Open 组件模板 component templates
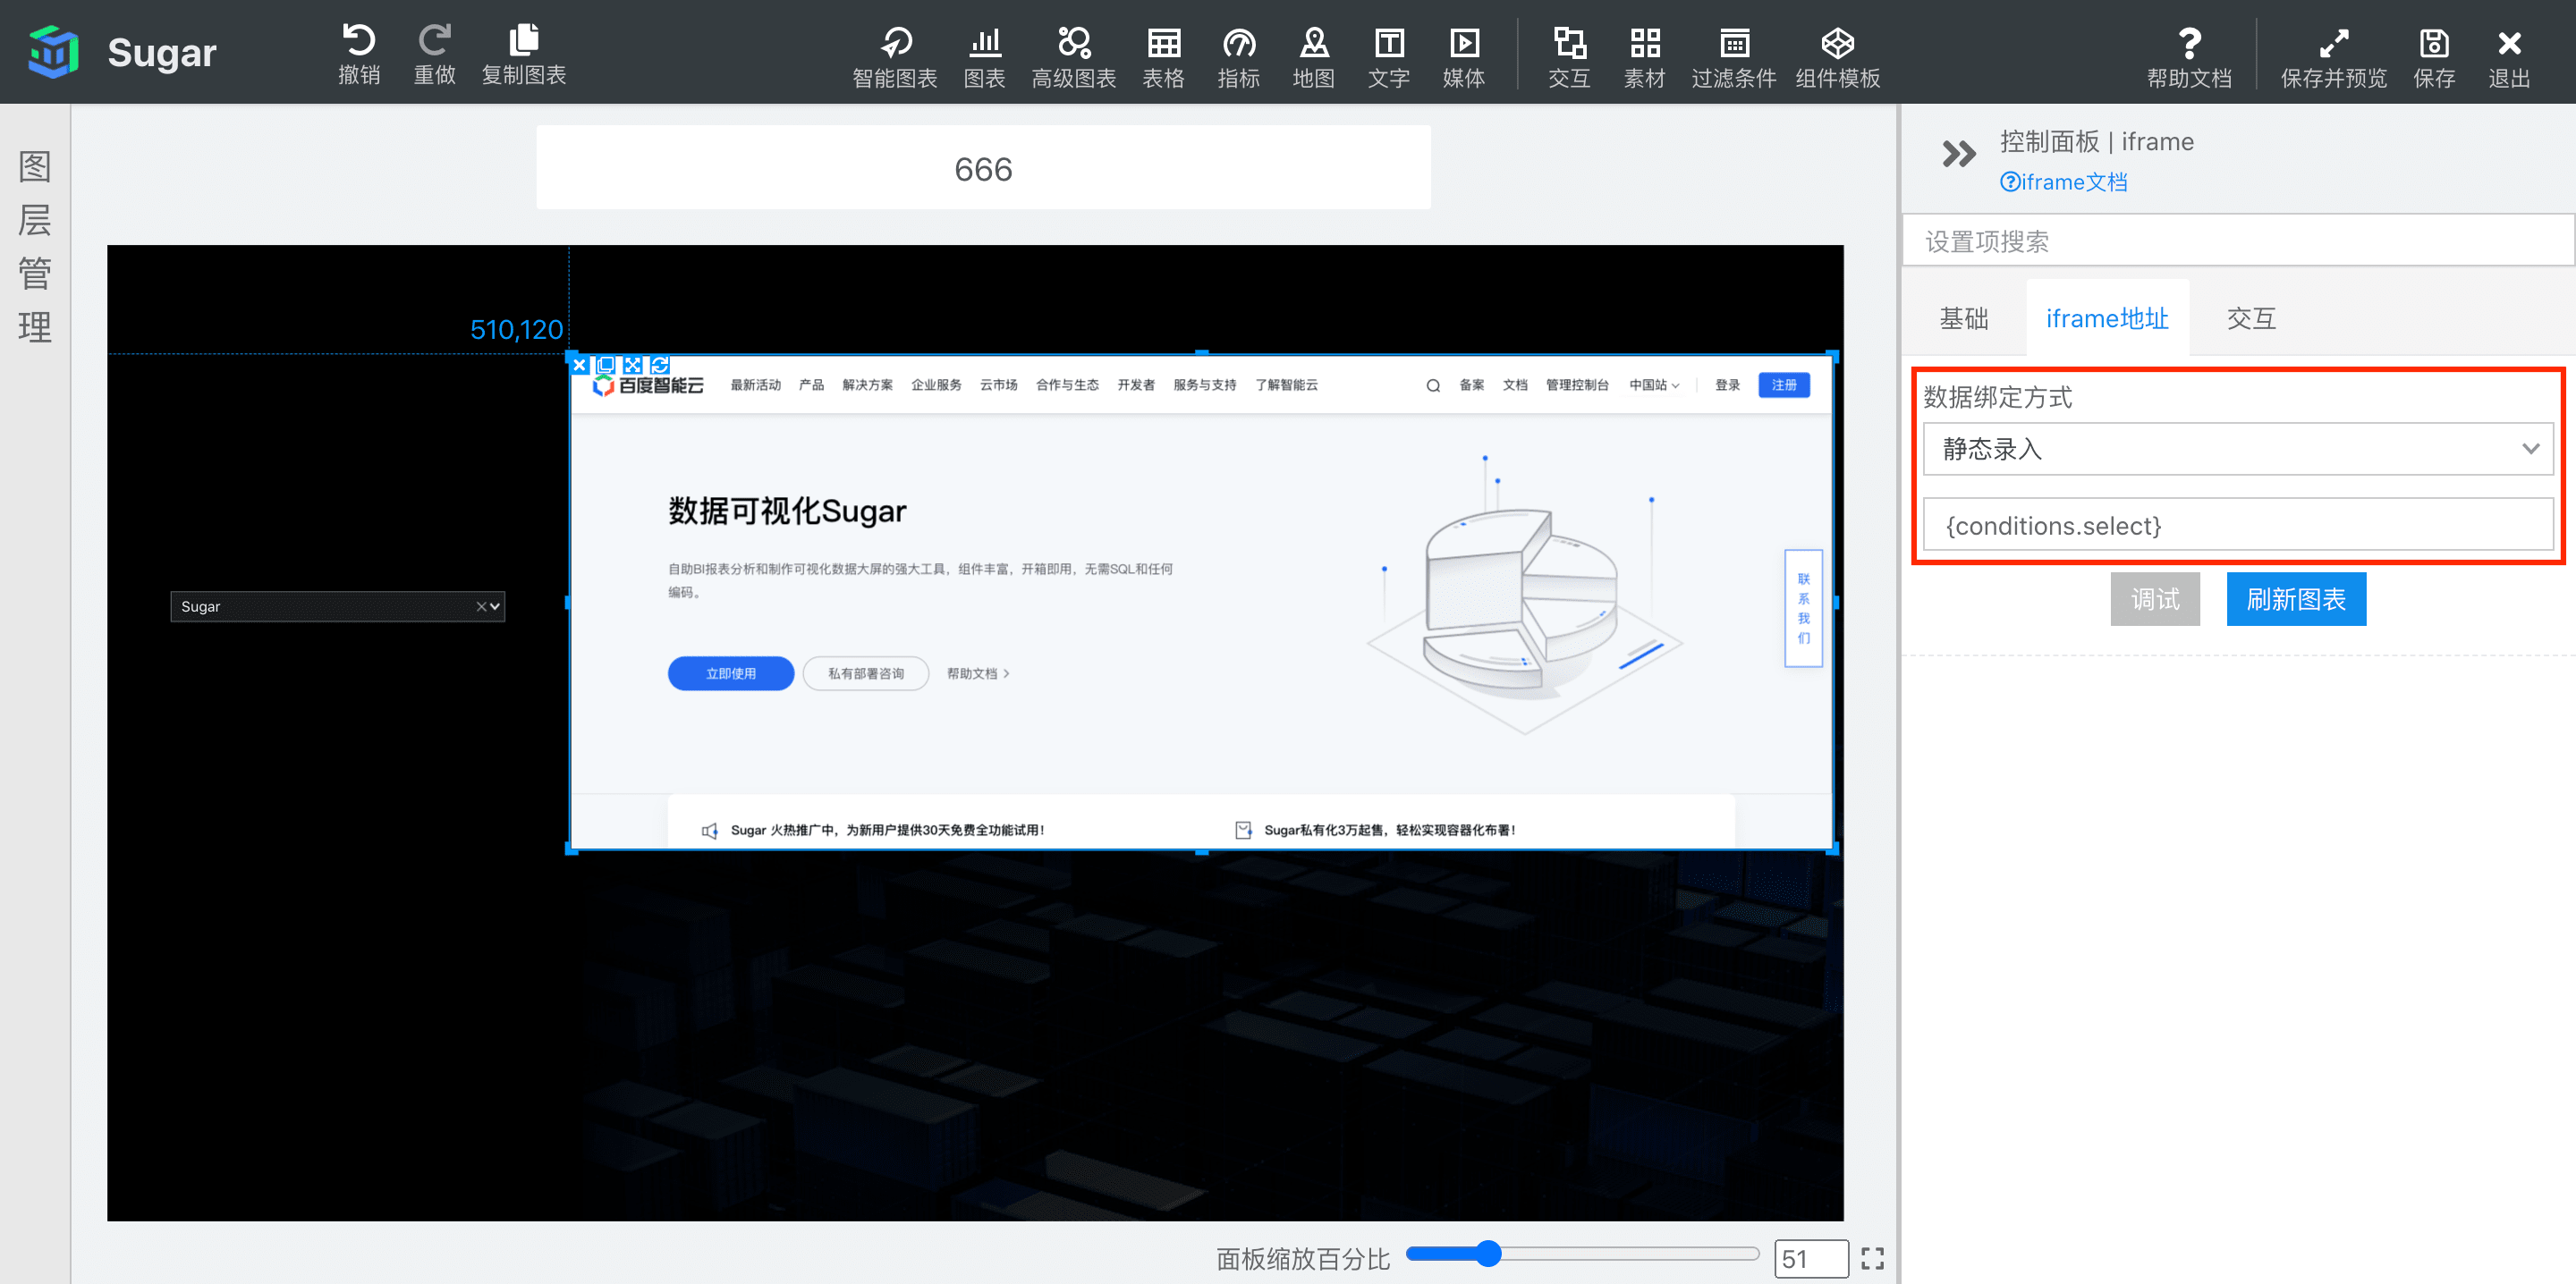 [x=1837, y=57]
